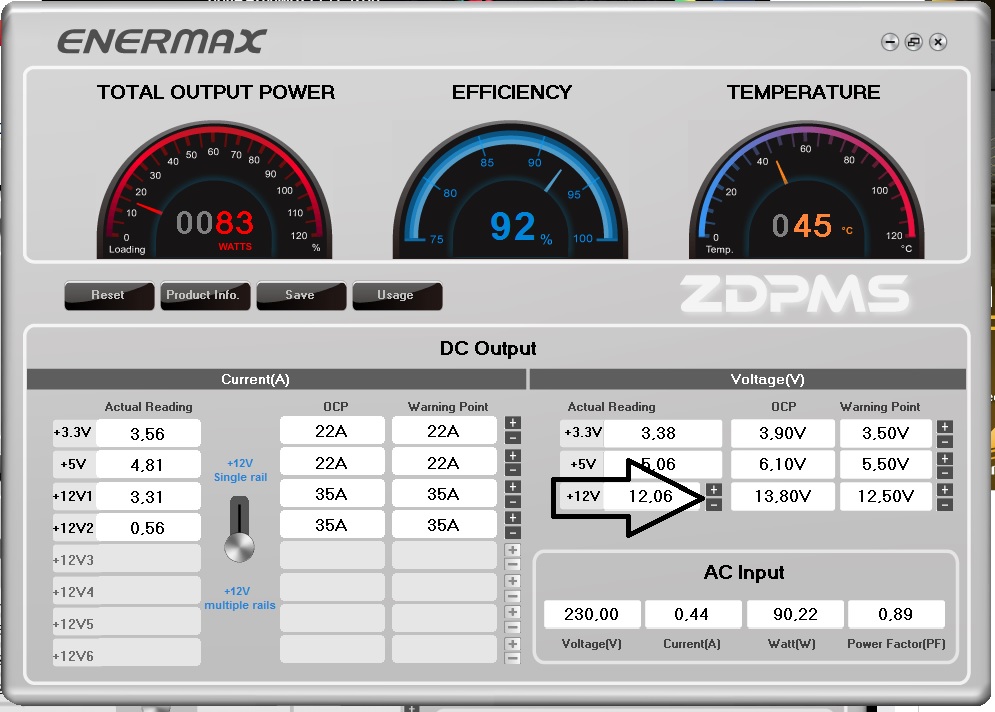The width and height of the screenshot is (995, 712).
Task: Lower +12V actual voltage with minus
Action: [x=714, y=504]
